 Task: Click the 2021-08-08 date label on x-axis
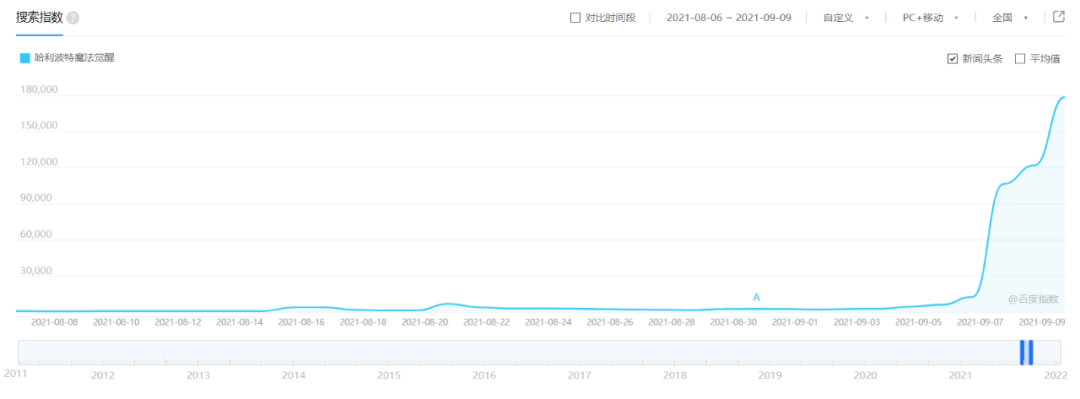coord(54,322)
